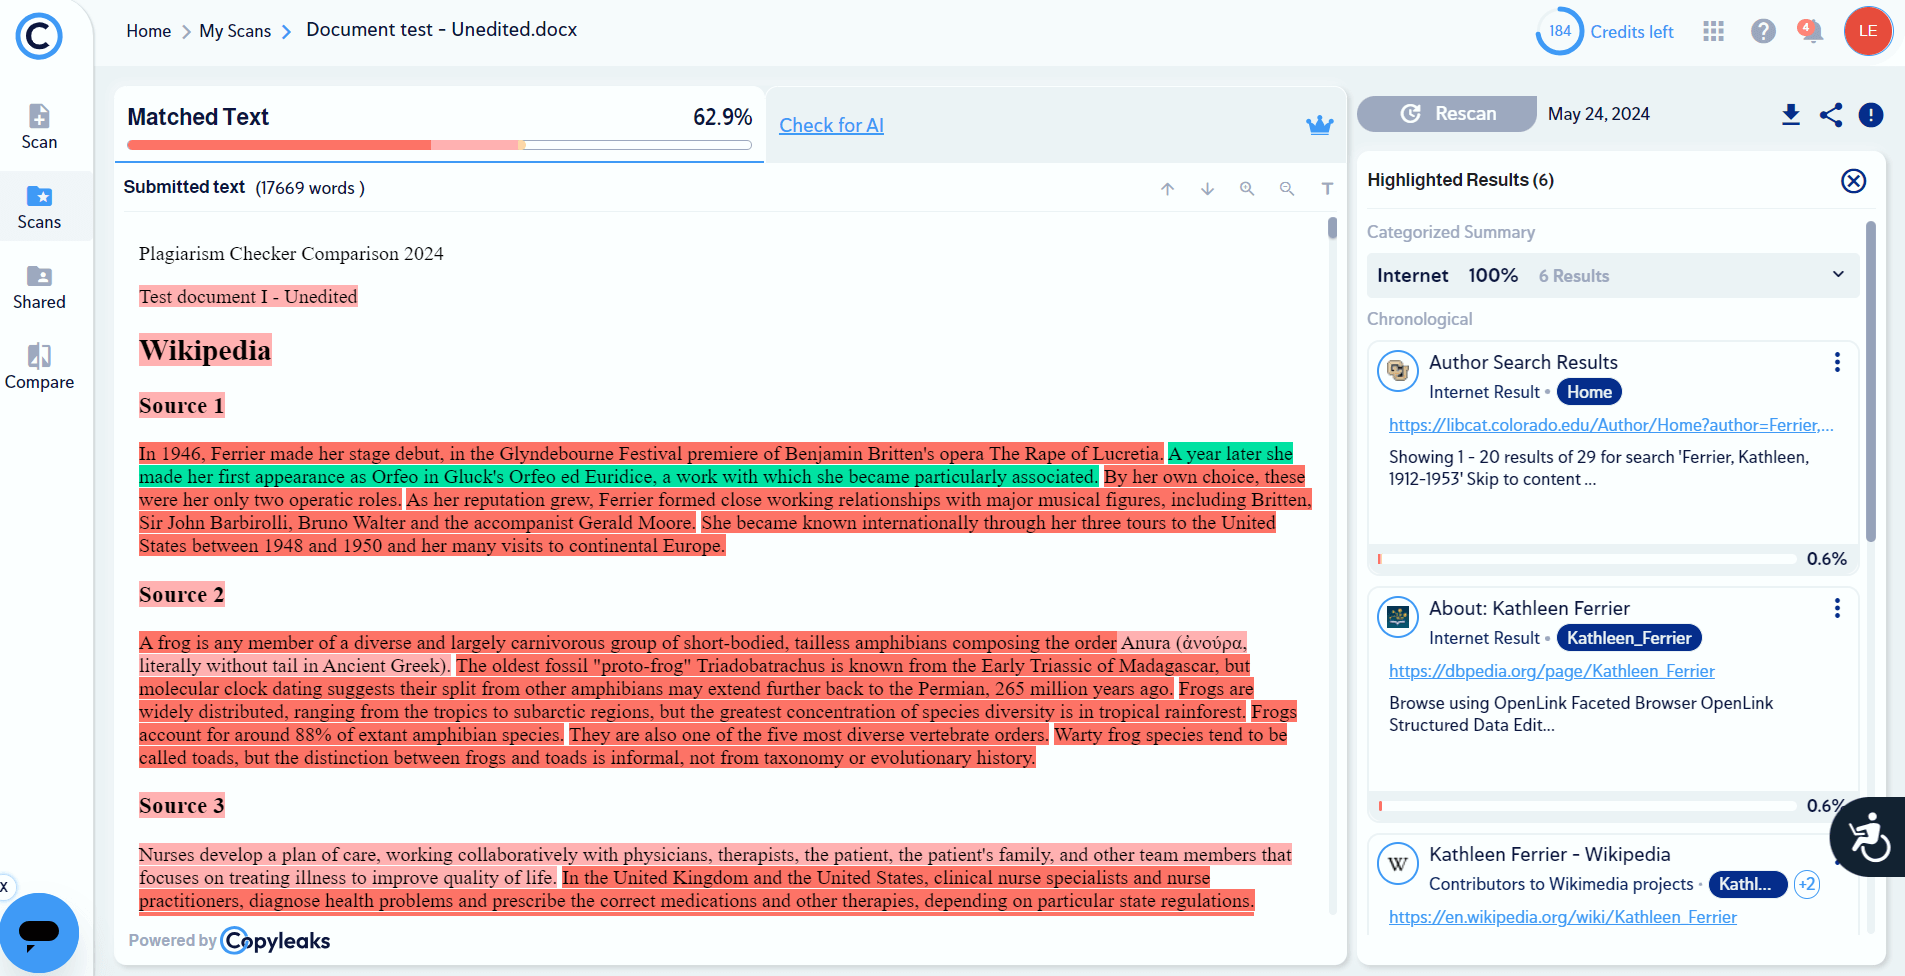Select the Matched Text tab
This screenshot has height=976, width=1905.
click(x=439, y=124)
